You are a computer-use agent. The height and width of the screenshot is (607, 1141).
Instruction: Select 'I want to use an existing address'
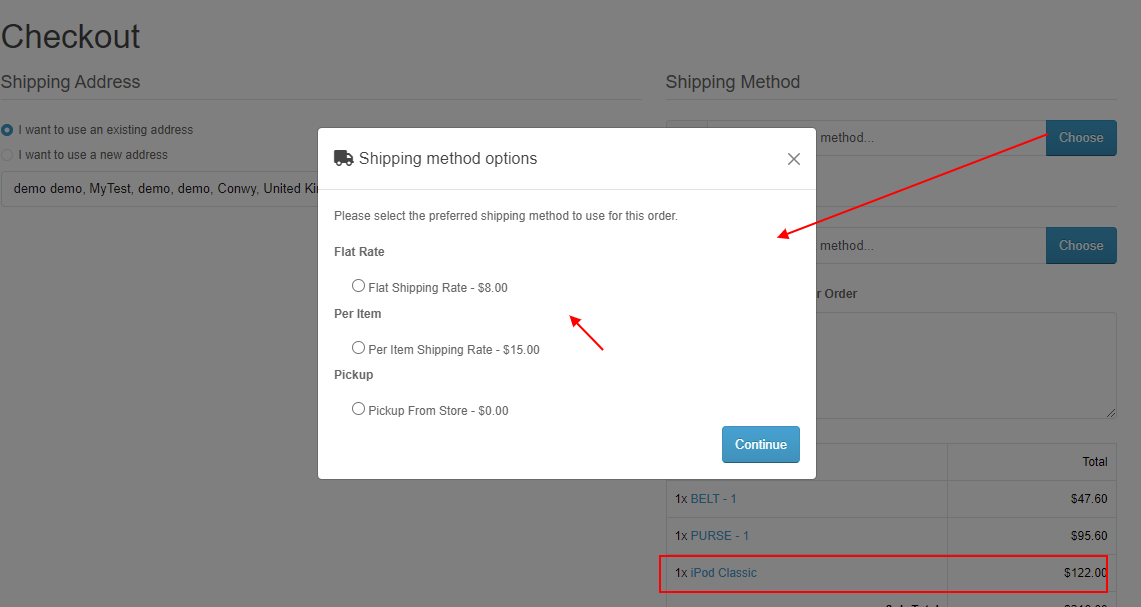(x=7, y=130)
